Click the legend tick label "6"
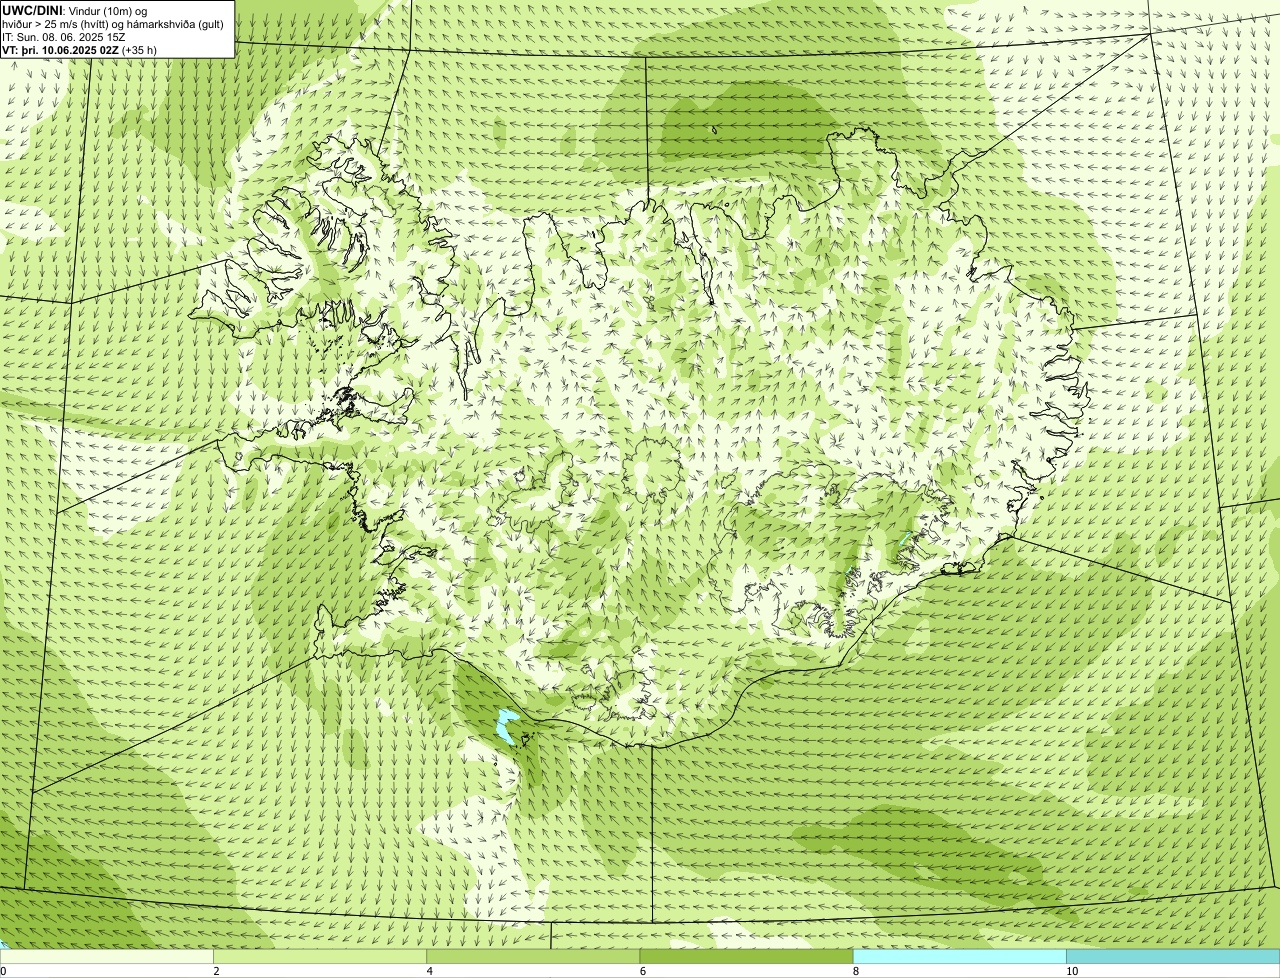Viewport: 1280px width, 978px height. click(x=642, y=971)
